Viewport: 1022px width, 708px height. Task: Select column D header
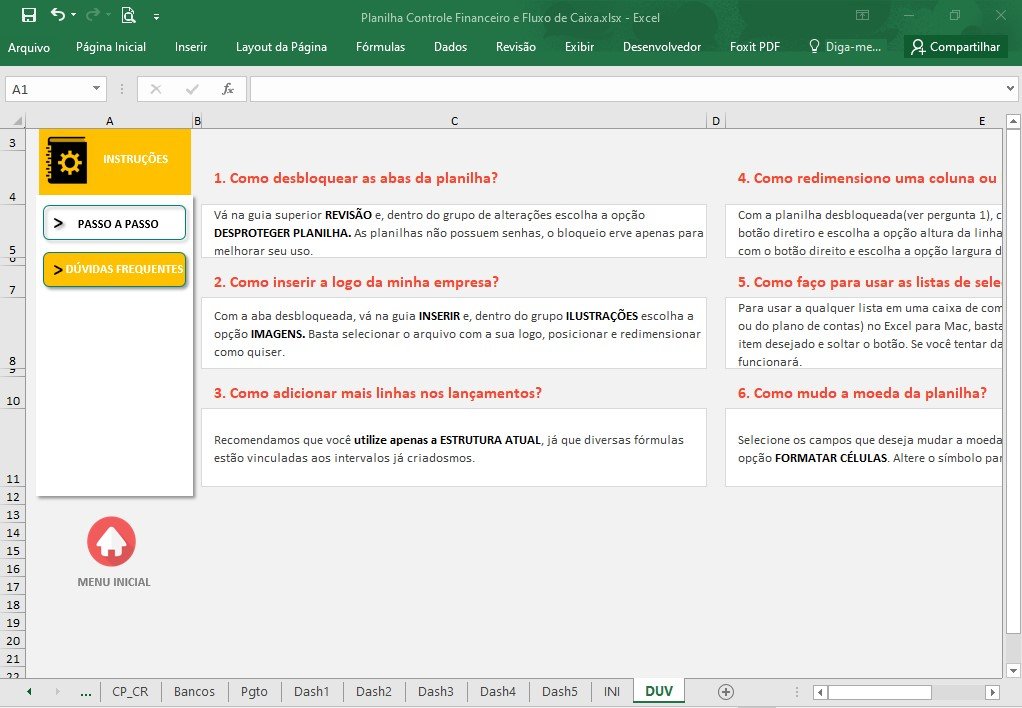pyautogui.click(x=716, y=121)
